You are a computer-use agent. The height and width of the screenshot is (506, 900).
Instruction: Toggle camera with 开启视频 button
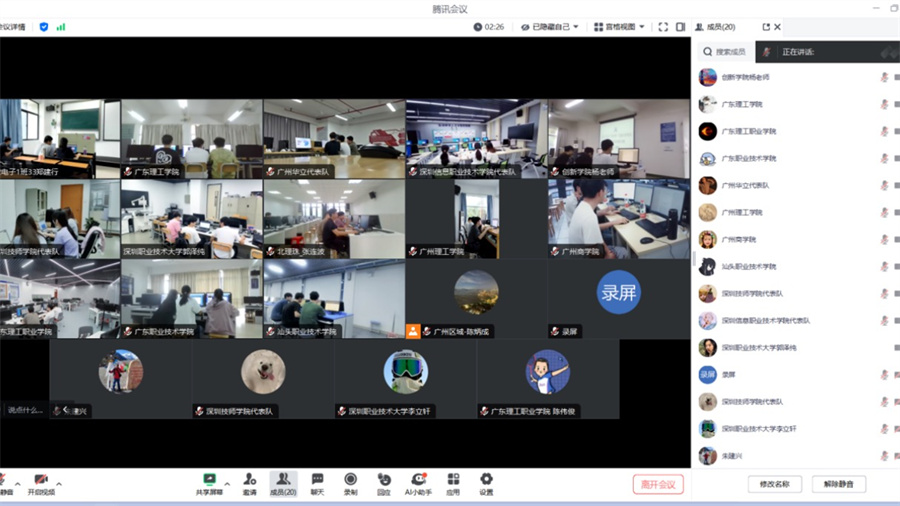tap(41, 481)
